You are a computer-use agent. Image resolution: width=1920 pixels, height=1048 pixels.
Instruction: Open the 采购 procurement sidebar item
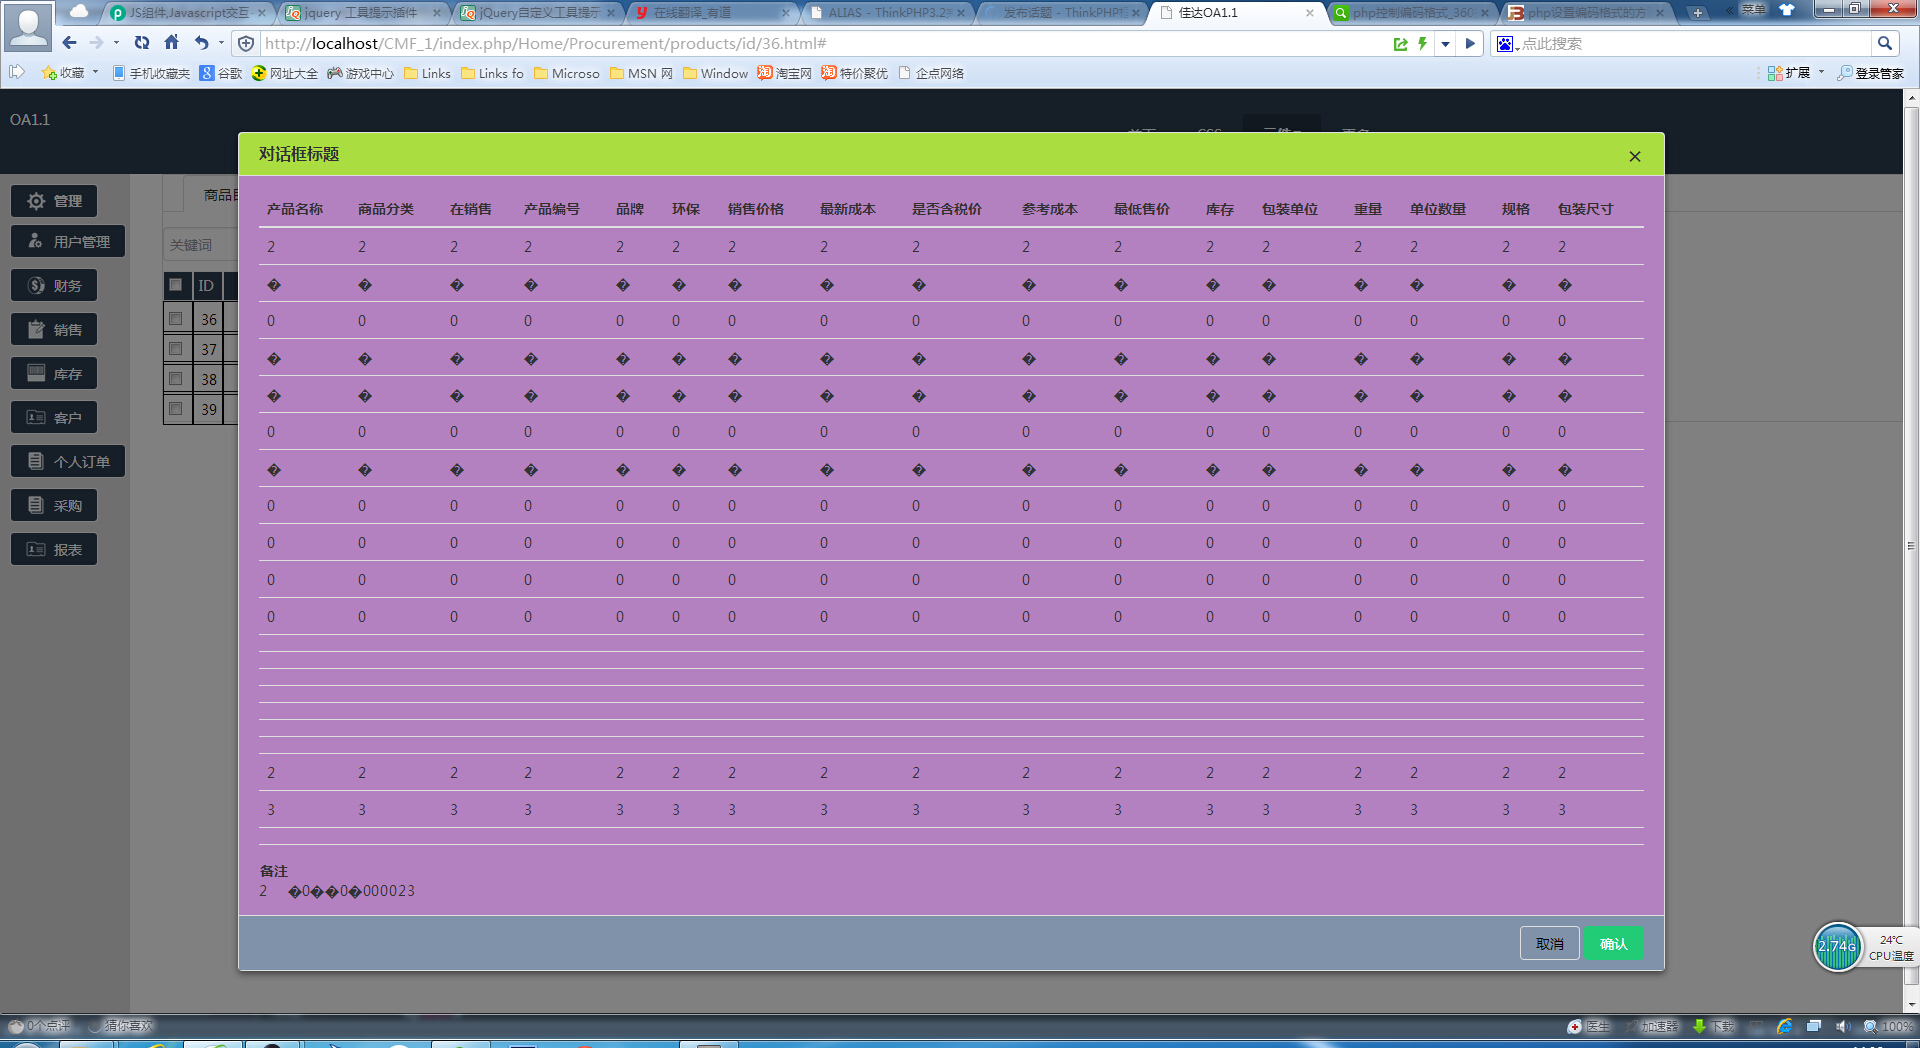(54, 505)
